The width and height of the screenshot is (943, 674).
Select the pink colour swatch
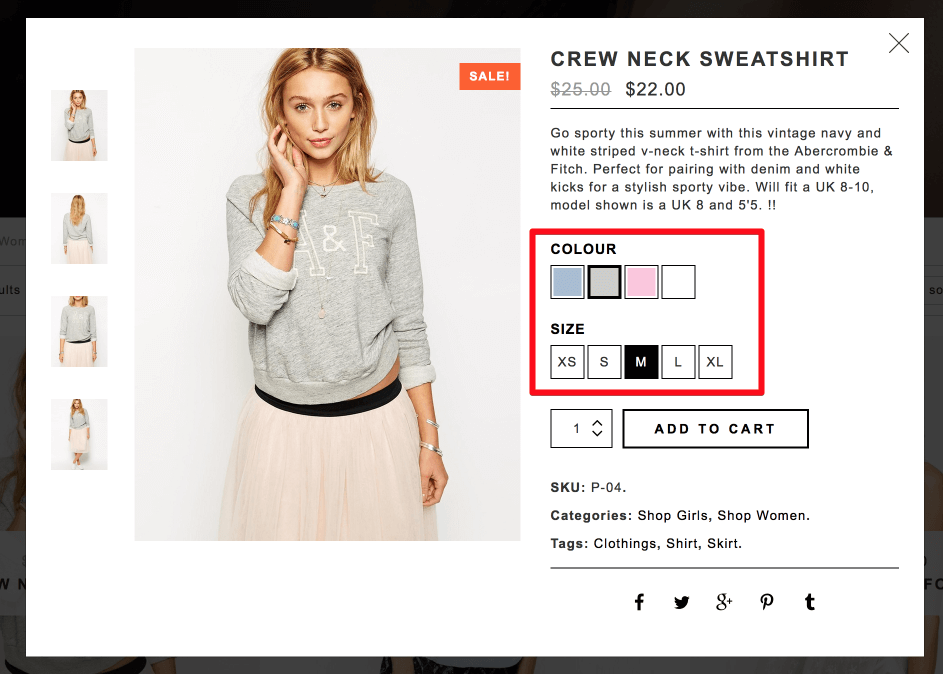(x=641, y=282)
